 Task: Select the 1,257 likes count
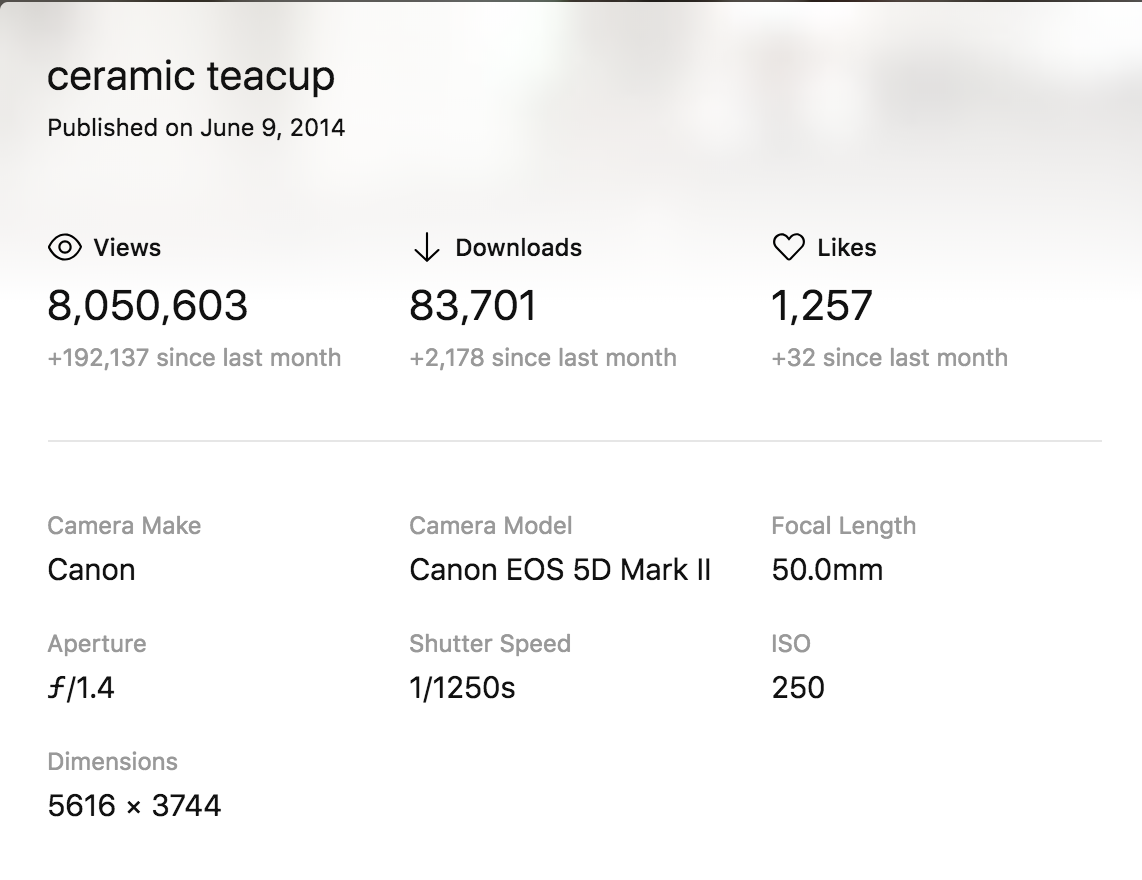point(821,306)
